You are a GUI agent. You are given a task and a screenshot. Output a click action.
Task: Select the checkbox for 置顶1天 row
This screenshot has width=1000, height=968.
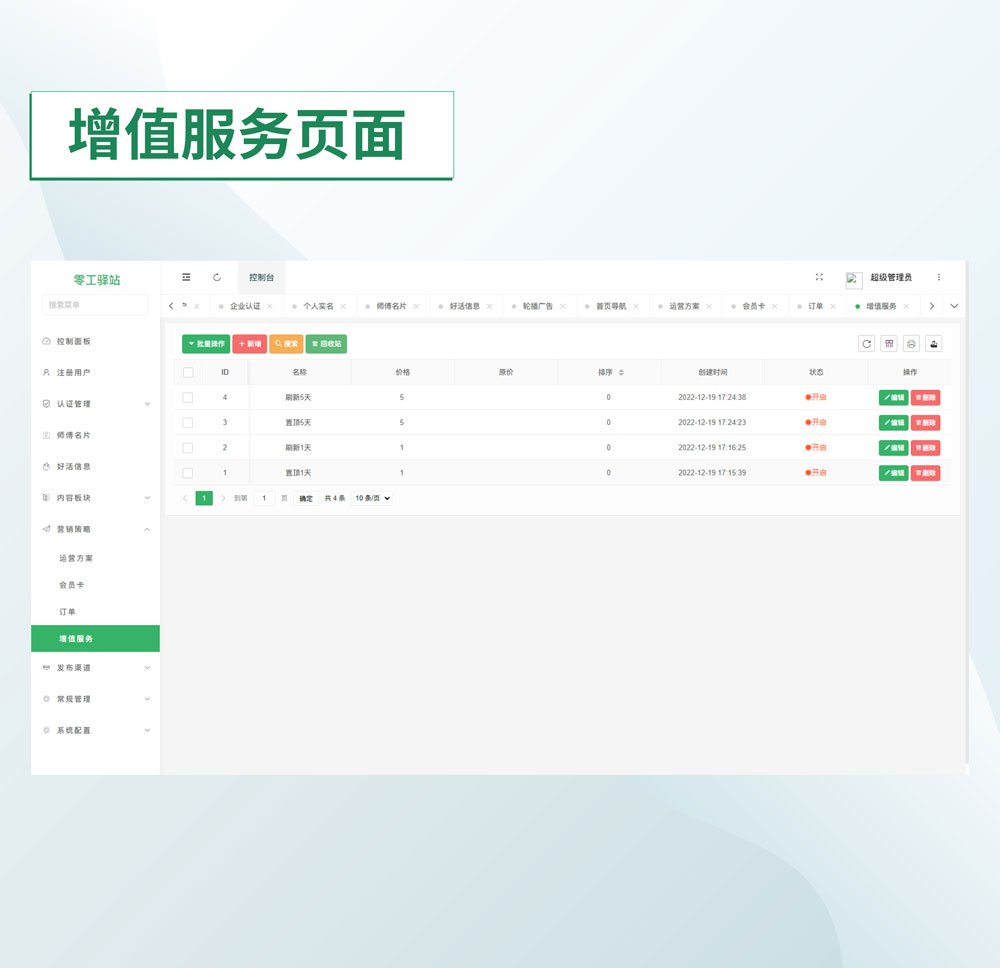click(x=188, y=473)
